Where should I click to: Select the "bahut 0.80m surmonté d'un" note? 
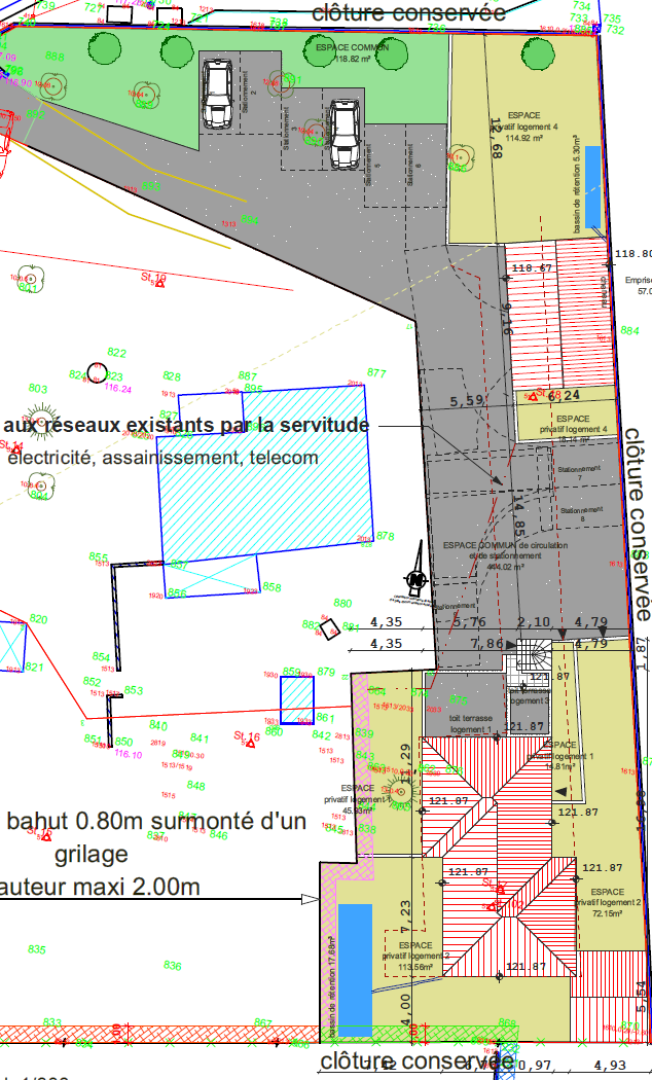(156, 822)
